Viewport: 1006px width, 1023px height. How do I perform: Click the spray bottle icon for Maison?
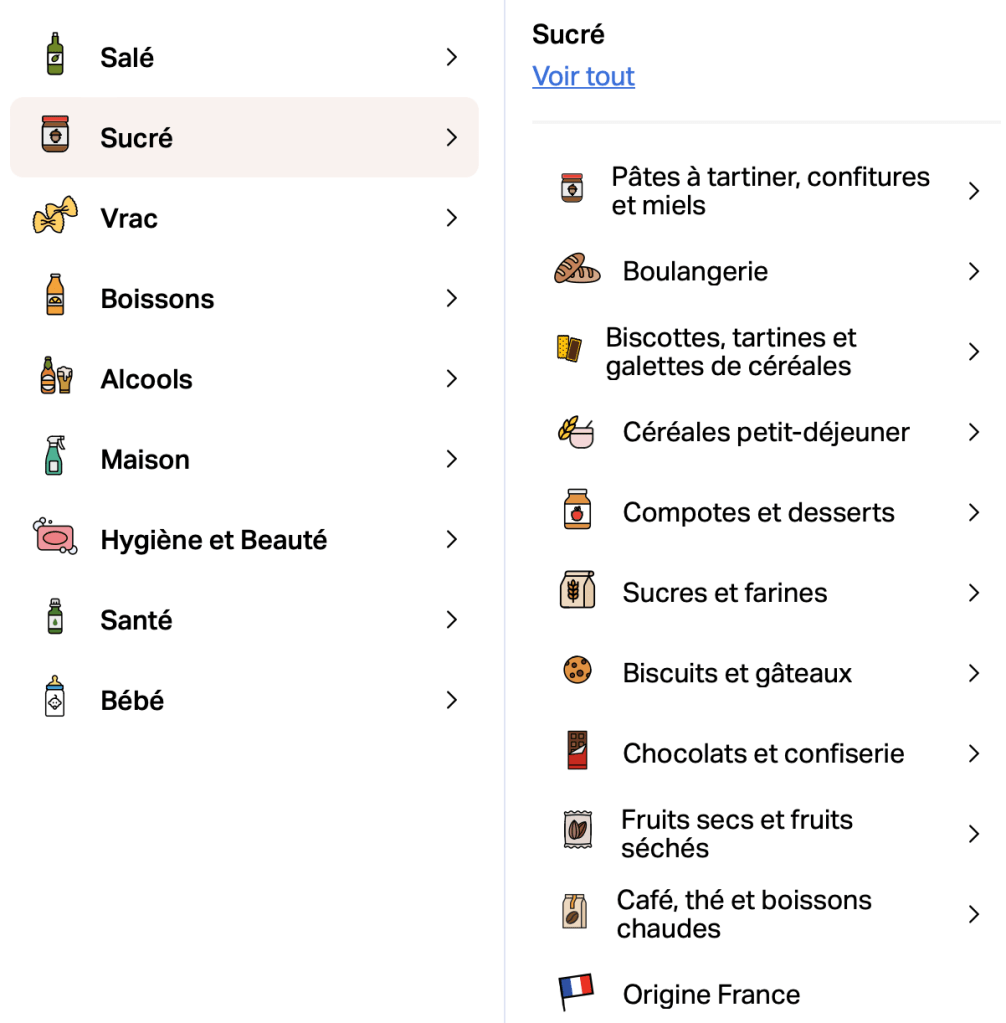click(x=55, y=458)
